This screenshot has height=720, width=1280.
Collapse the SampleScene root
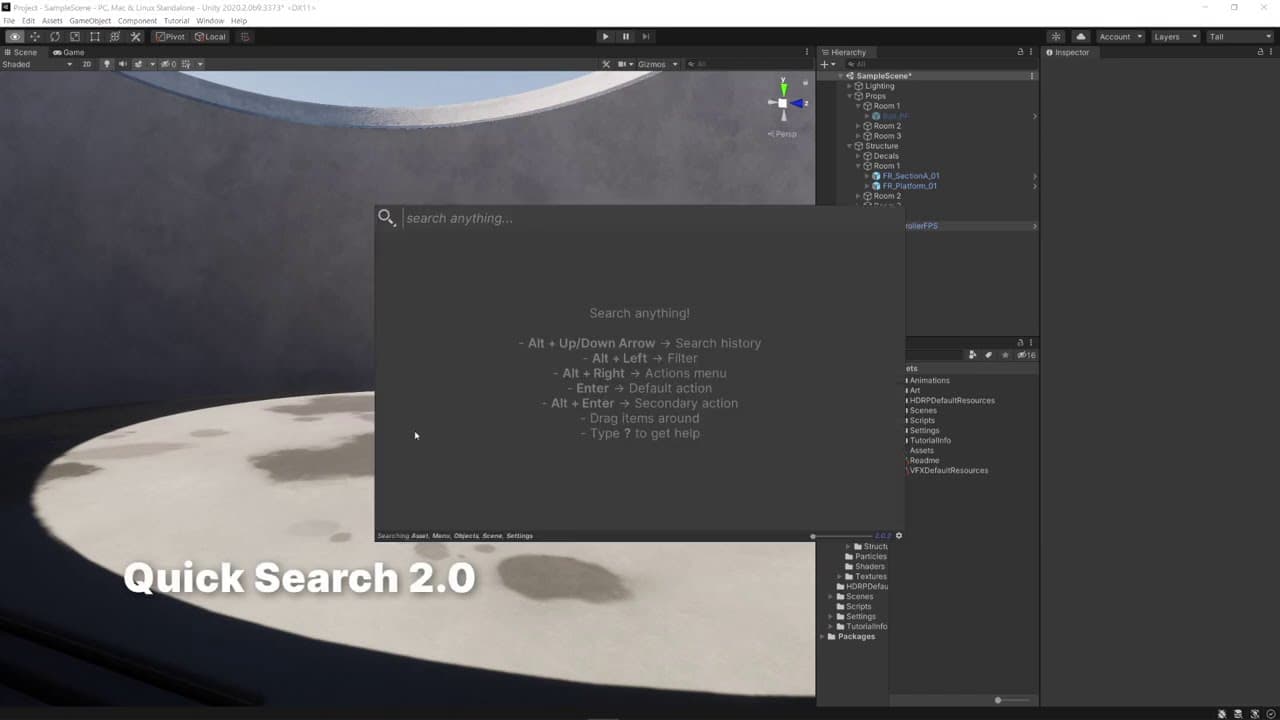tap(841, 76)
